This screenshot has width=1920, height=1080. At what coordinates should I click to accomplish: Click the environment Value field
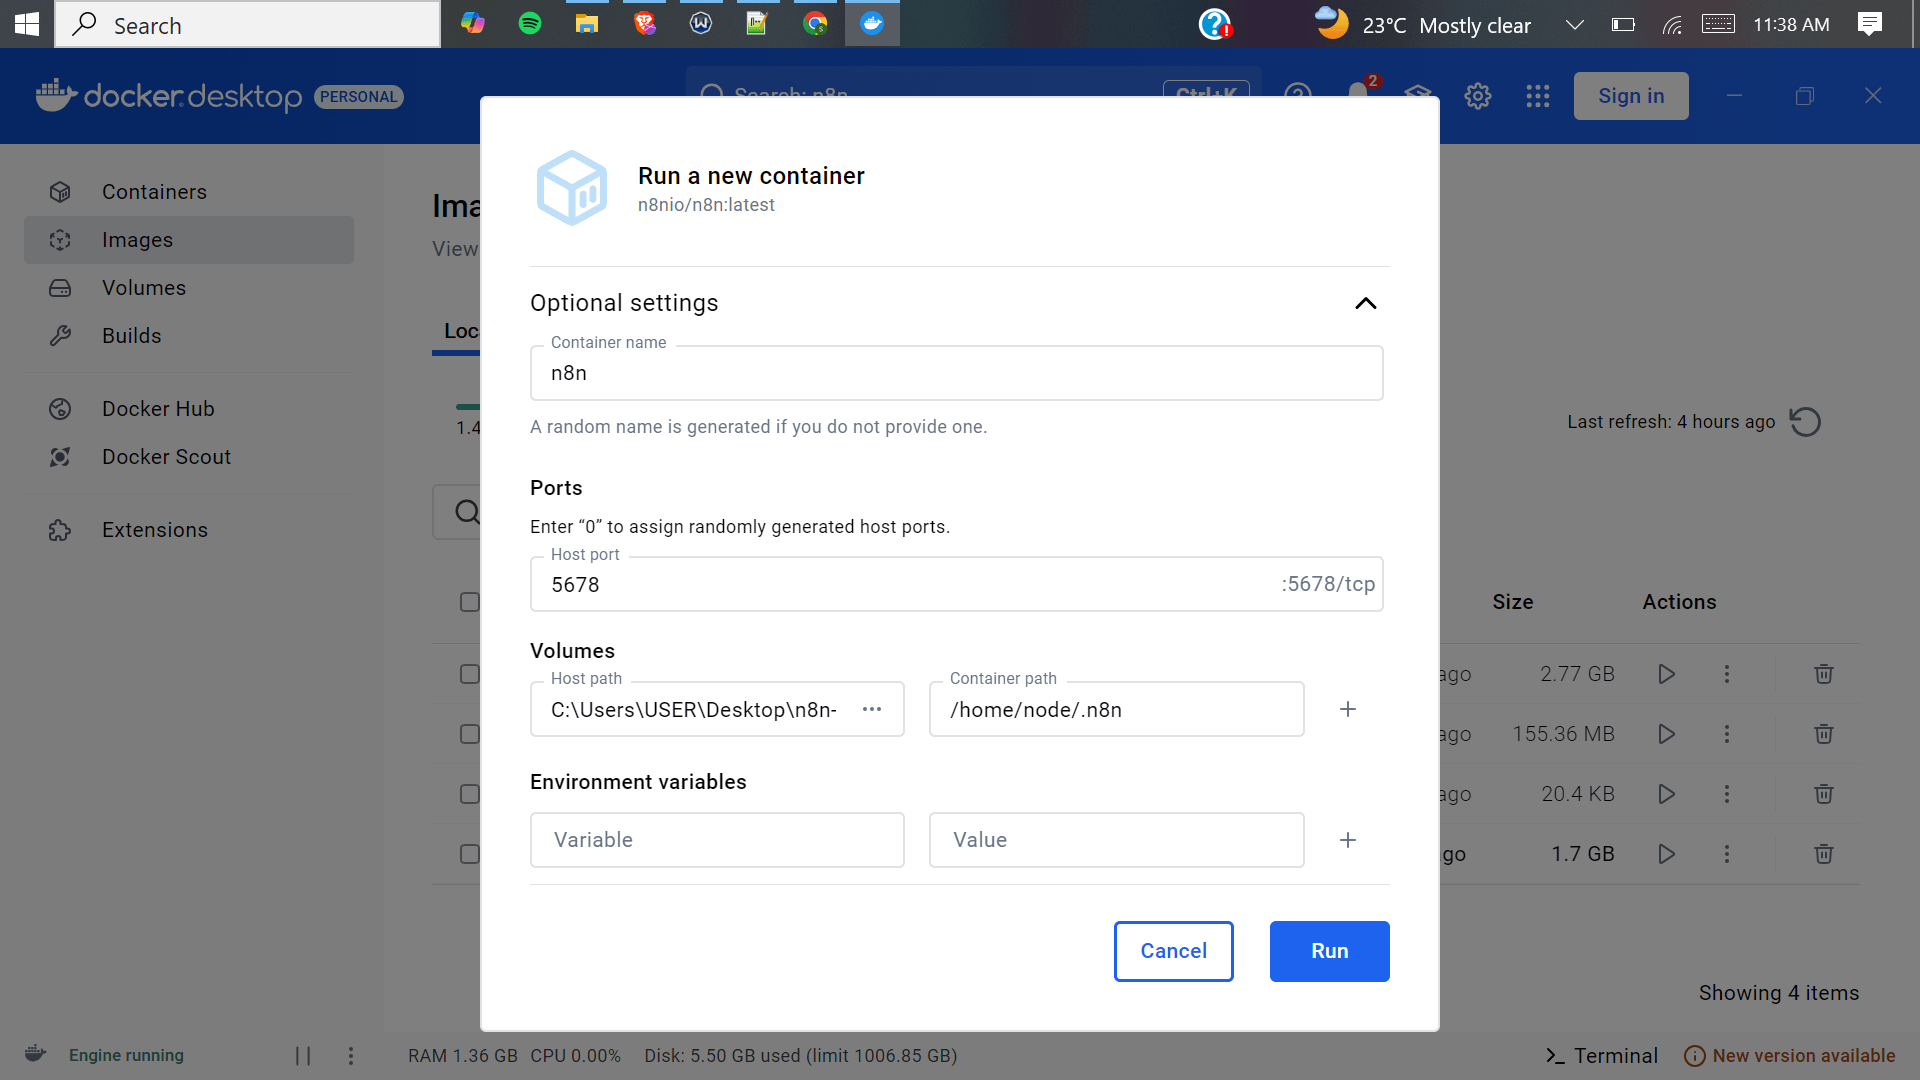1116,840
